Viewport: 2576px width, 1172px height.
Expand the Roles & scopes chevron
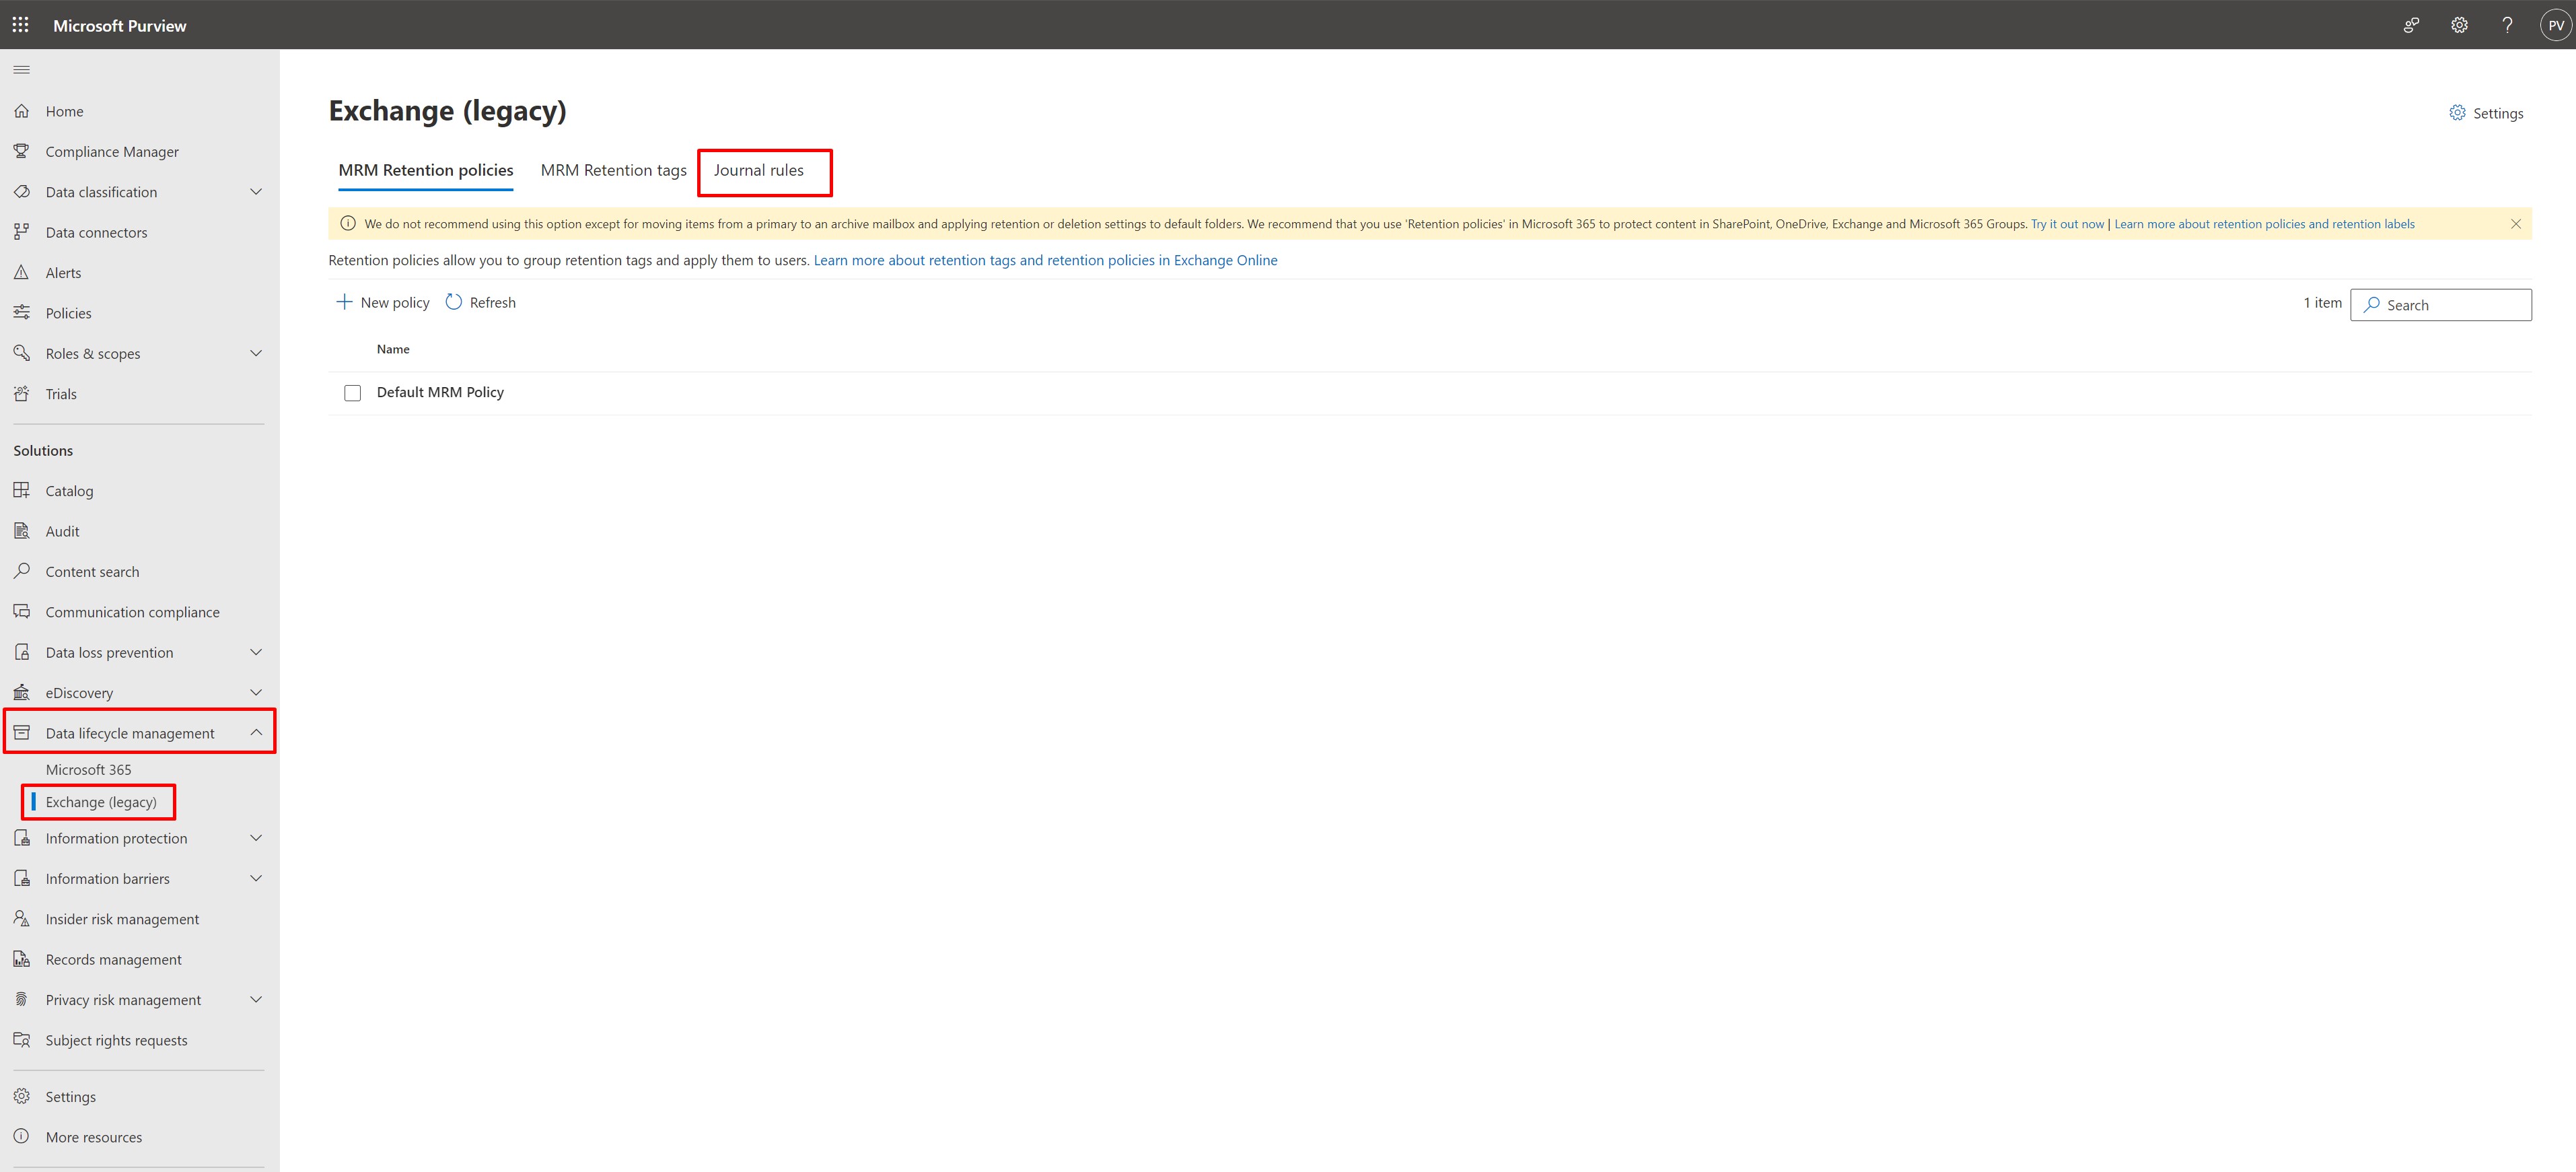click(256, 353)
